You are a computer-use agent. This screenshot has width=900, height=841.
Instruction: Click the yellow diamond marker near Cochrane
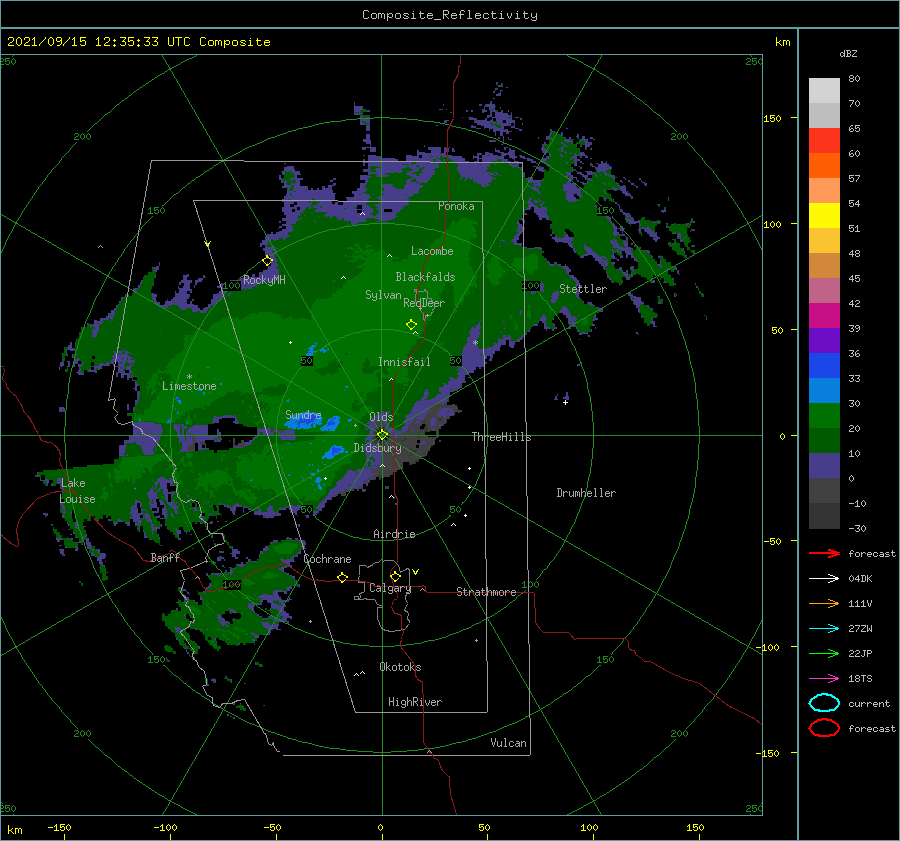[343, 577]
